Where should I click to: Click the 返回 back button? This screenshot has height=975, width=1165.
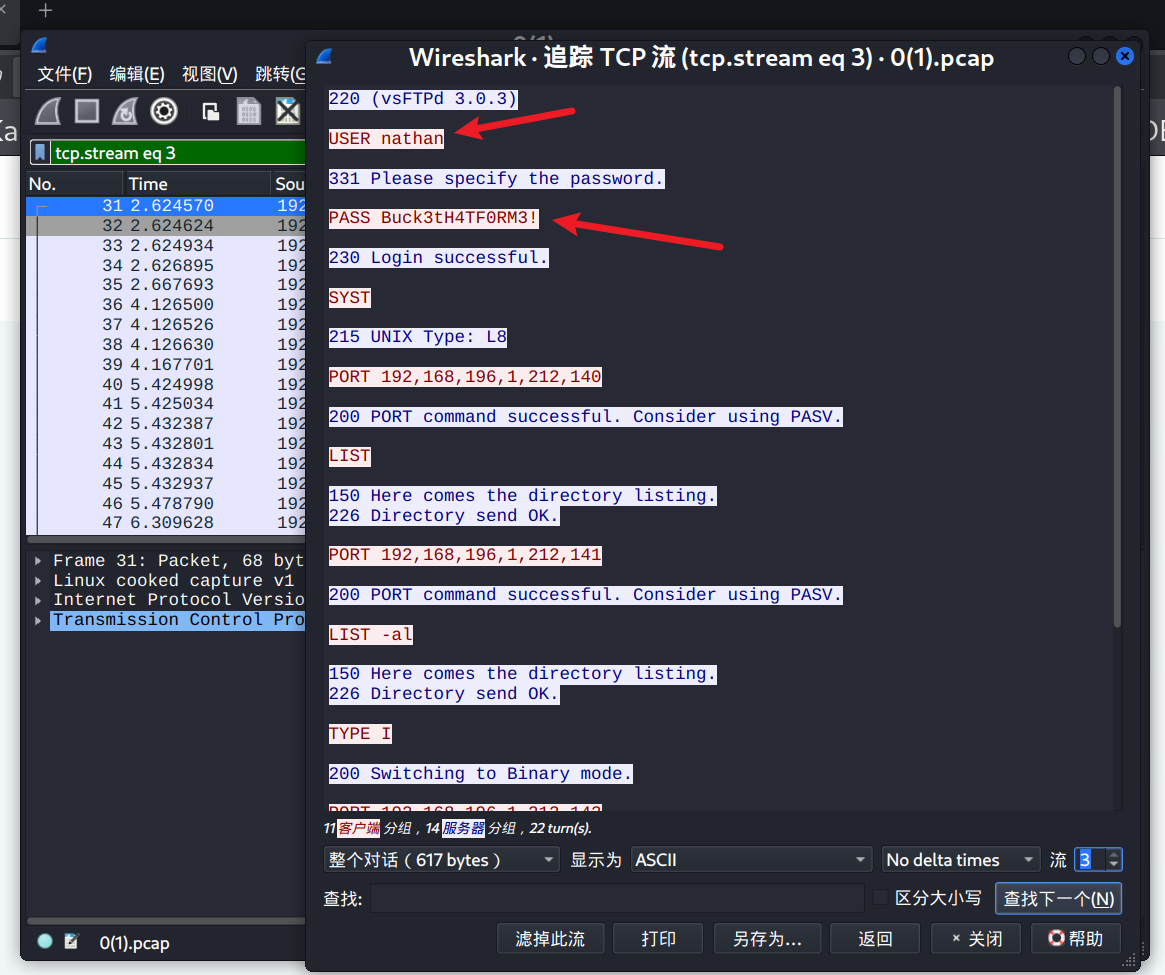pyautogui.click(x=875, y=939)
